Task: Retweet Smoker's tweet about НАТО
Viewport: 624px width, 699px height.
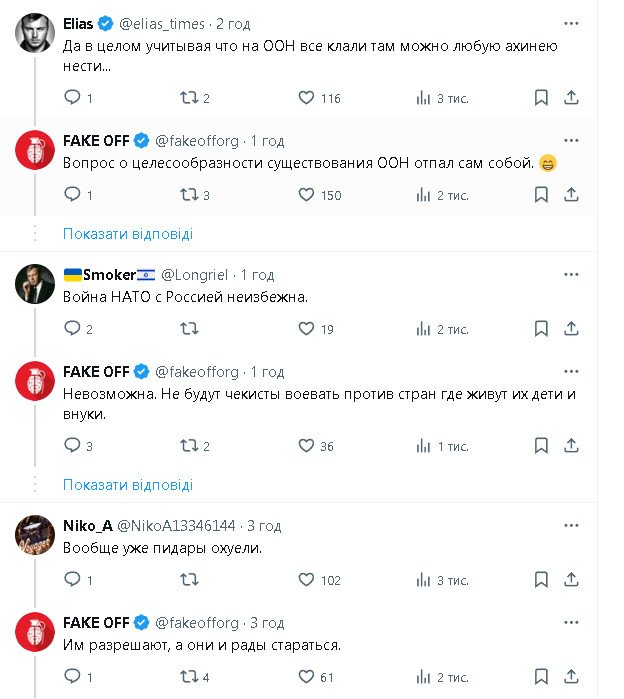Action: coord(188,329)
